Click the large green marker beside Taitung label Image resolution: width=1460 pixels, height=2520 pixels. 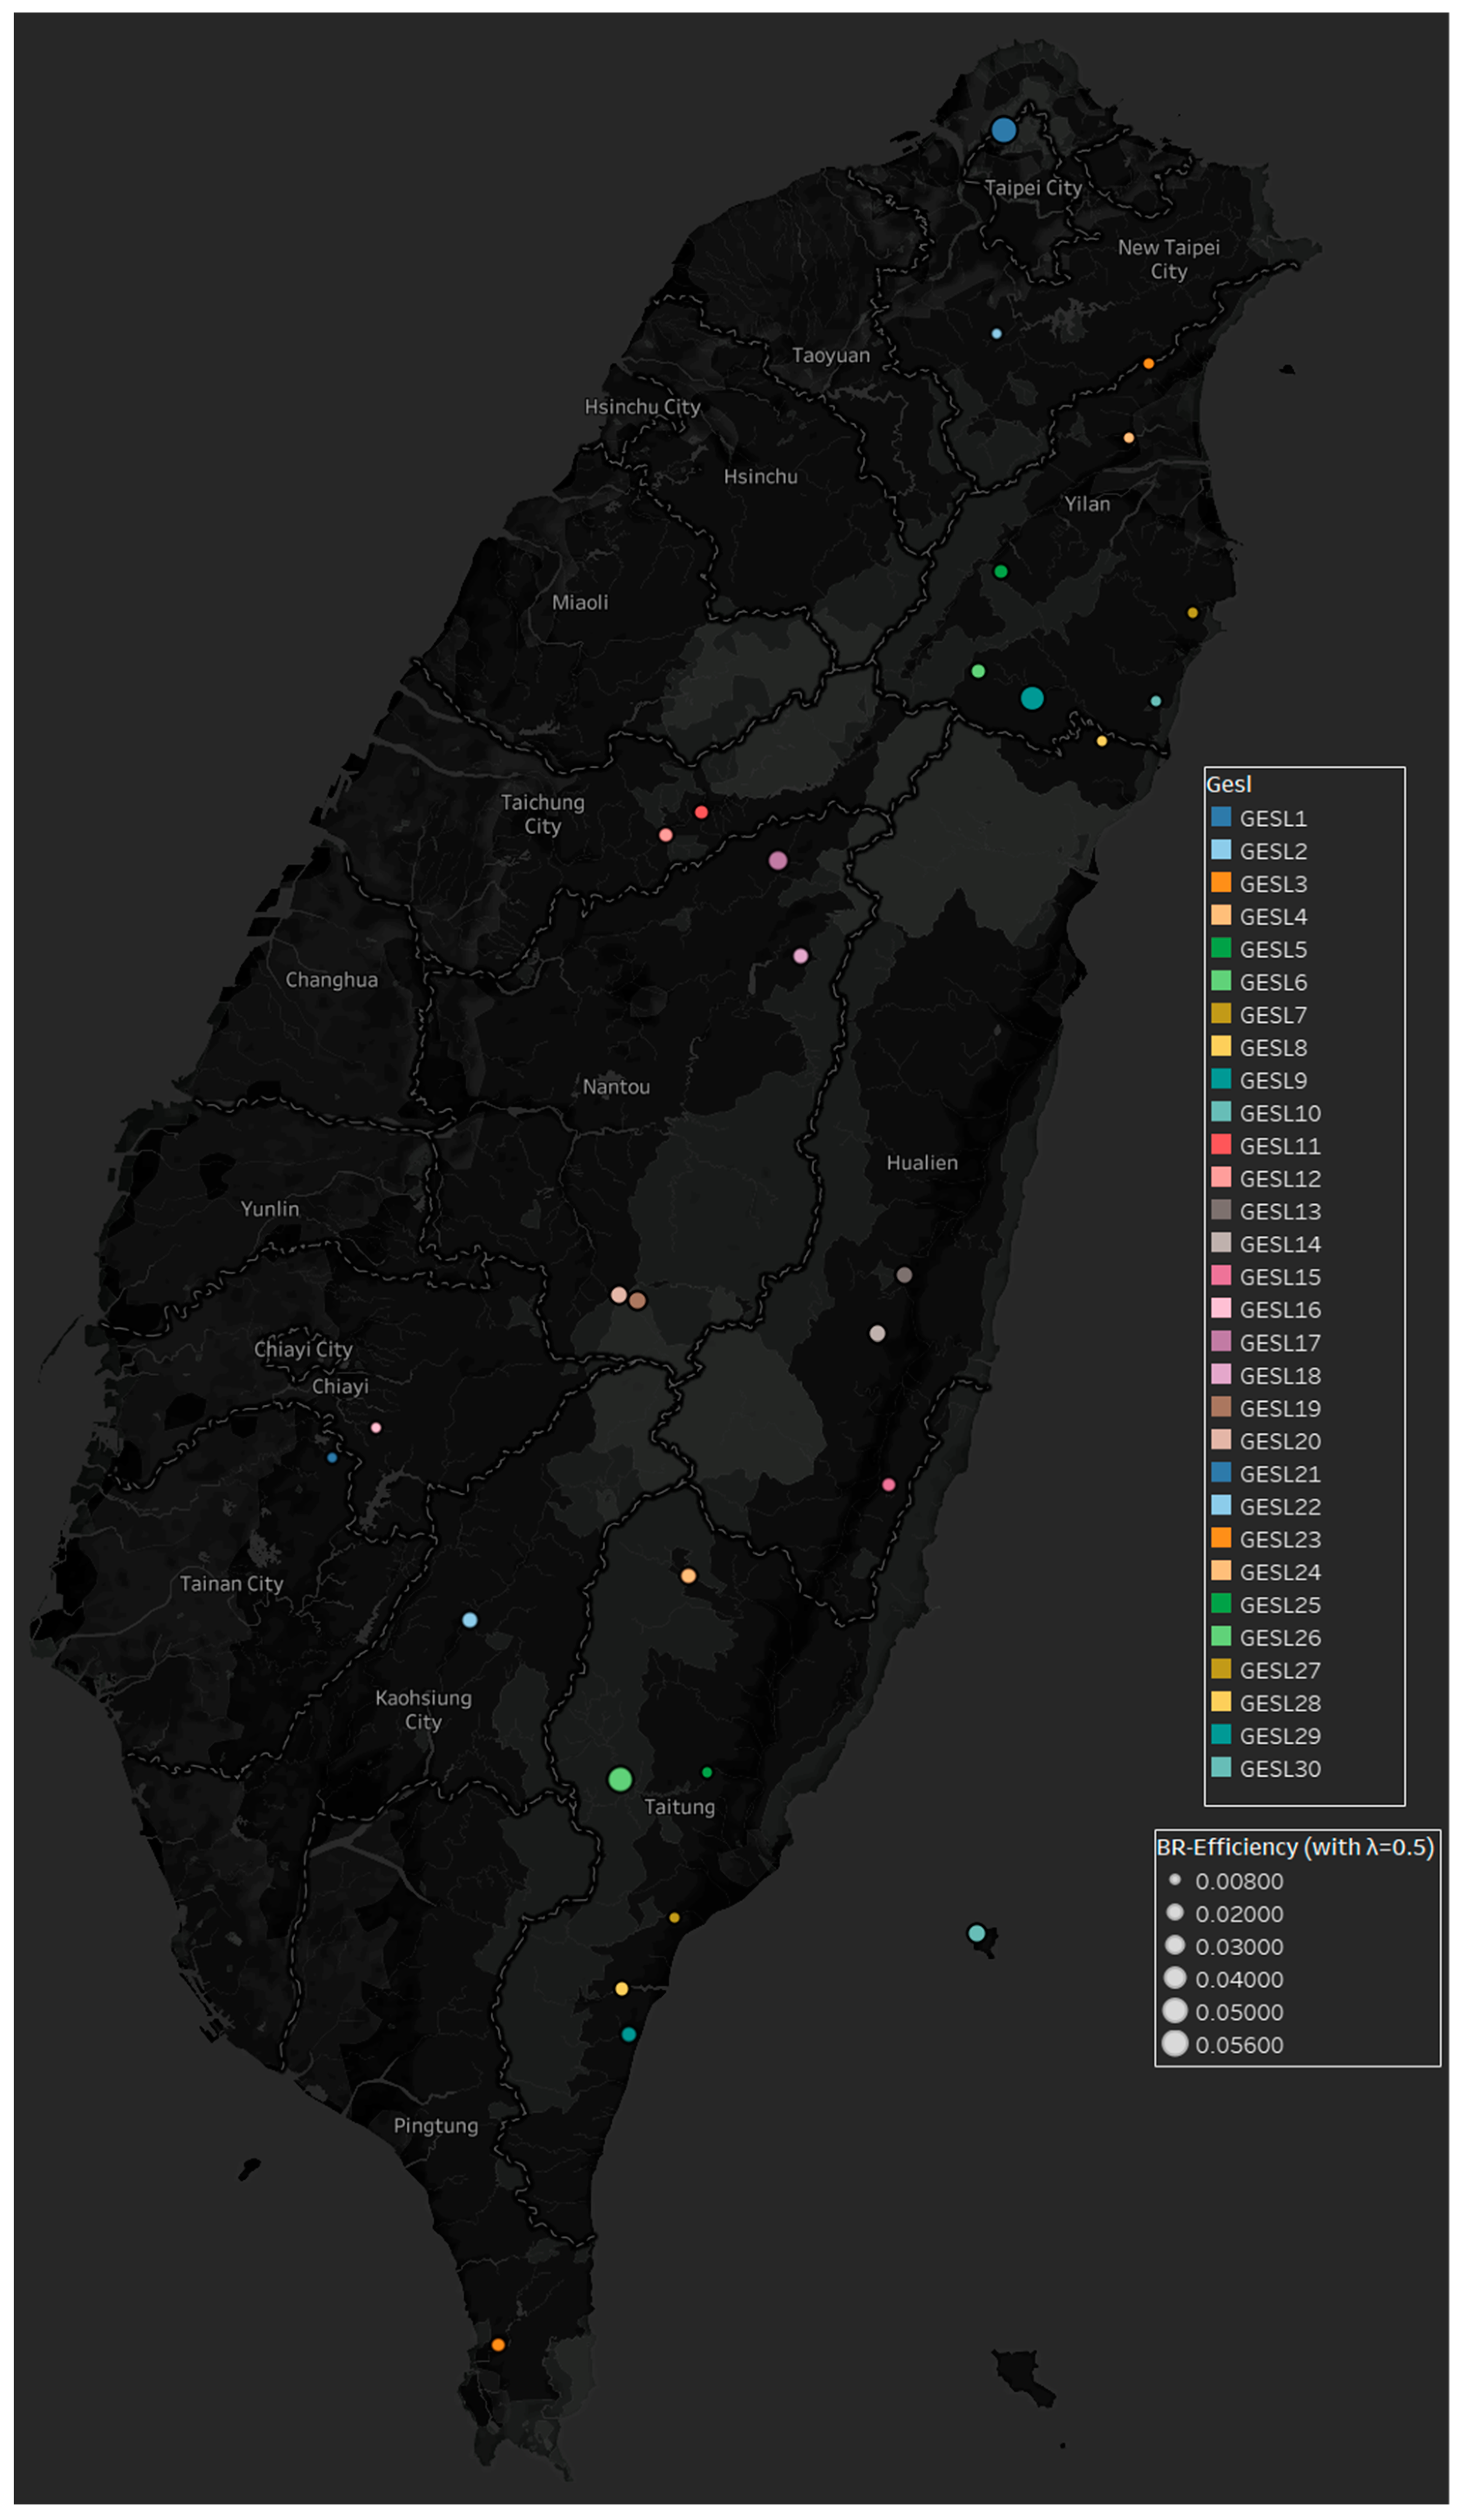click(x=620, y=1779)
